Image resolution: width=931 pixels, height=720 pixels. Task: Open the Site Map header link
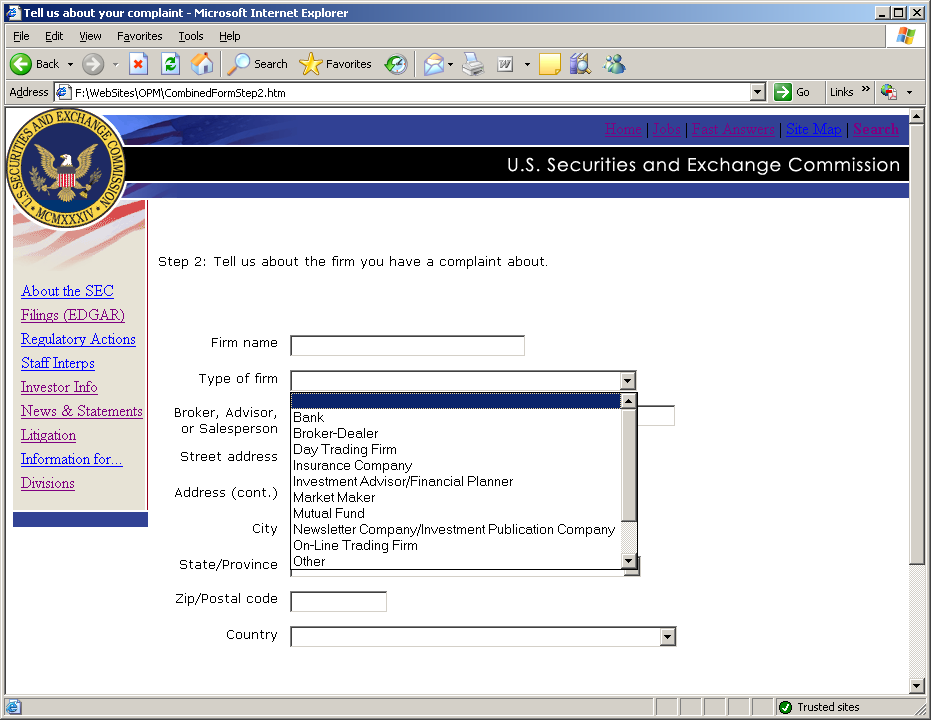click(x=813, y=129)
